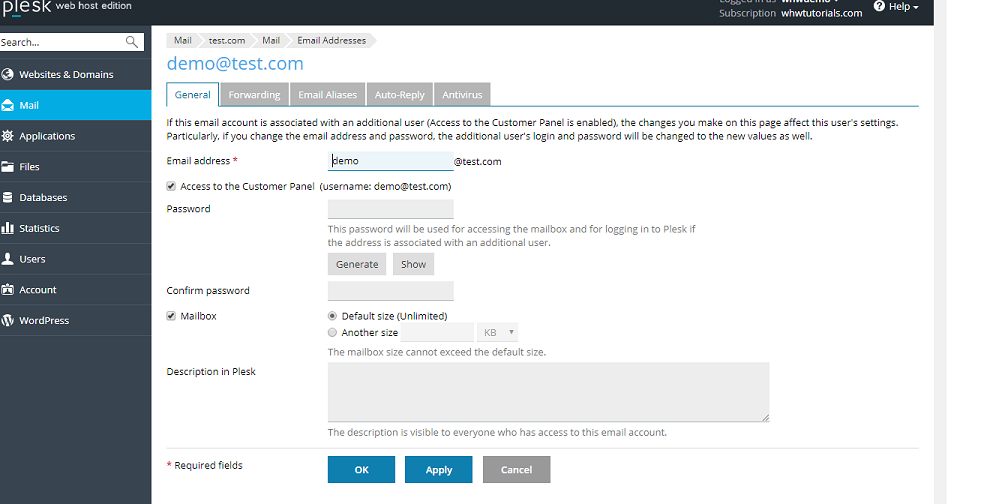Click the search magnifier icon
The height and width of the screenshot is (504, 981).
pyautogui.click(x=132, y=42)
